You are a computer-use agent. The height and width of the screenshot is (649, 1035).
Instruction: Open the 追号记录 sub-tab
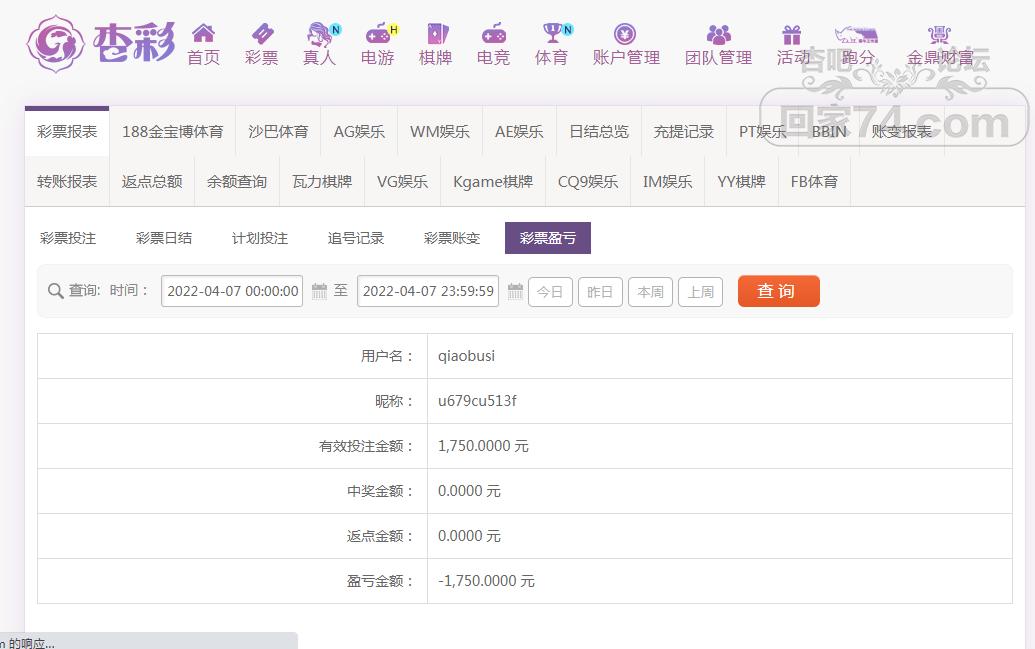pyautogui.click(x=356, y=238)
